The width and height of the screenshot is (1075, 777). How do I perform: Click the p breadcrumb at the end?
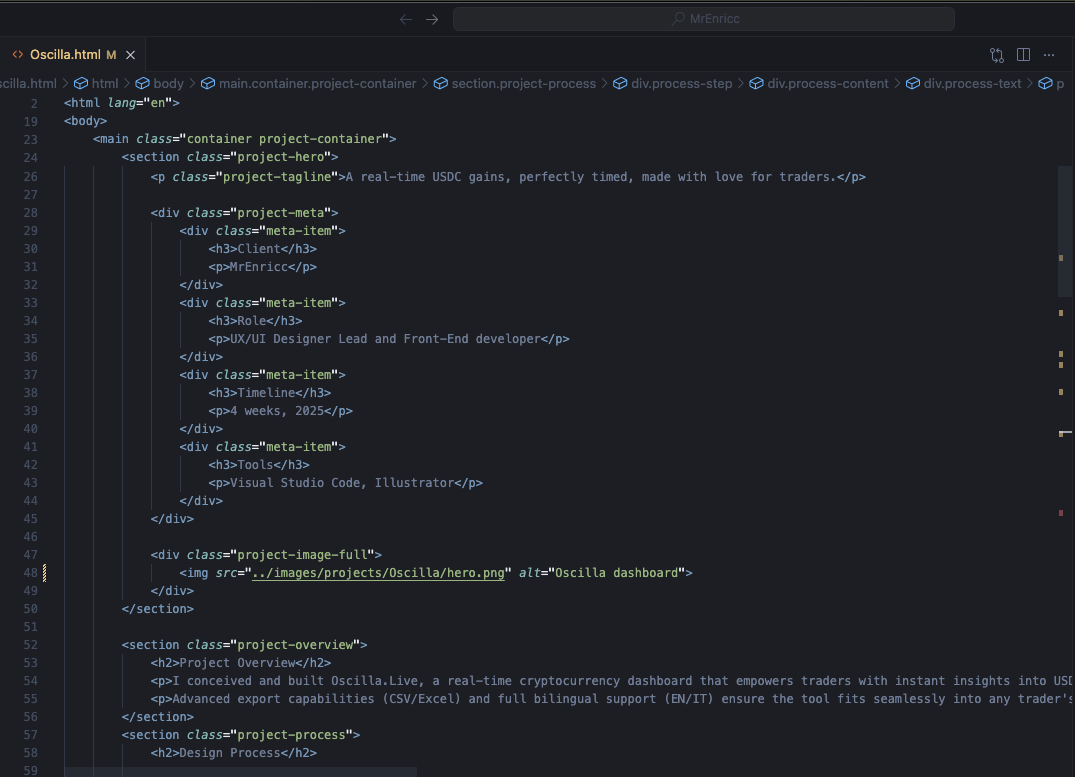click(x=1060, y=84)
